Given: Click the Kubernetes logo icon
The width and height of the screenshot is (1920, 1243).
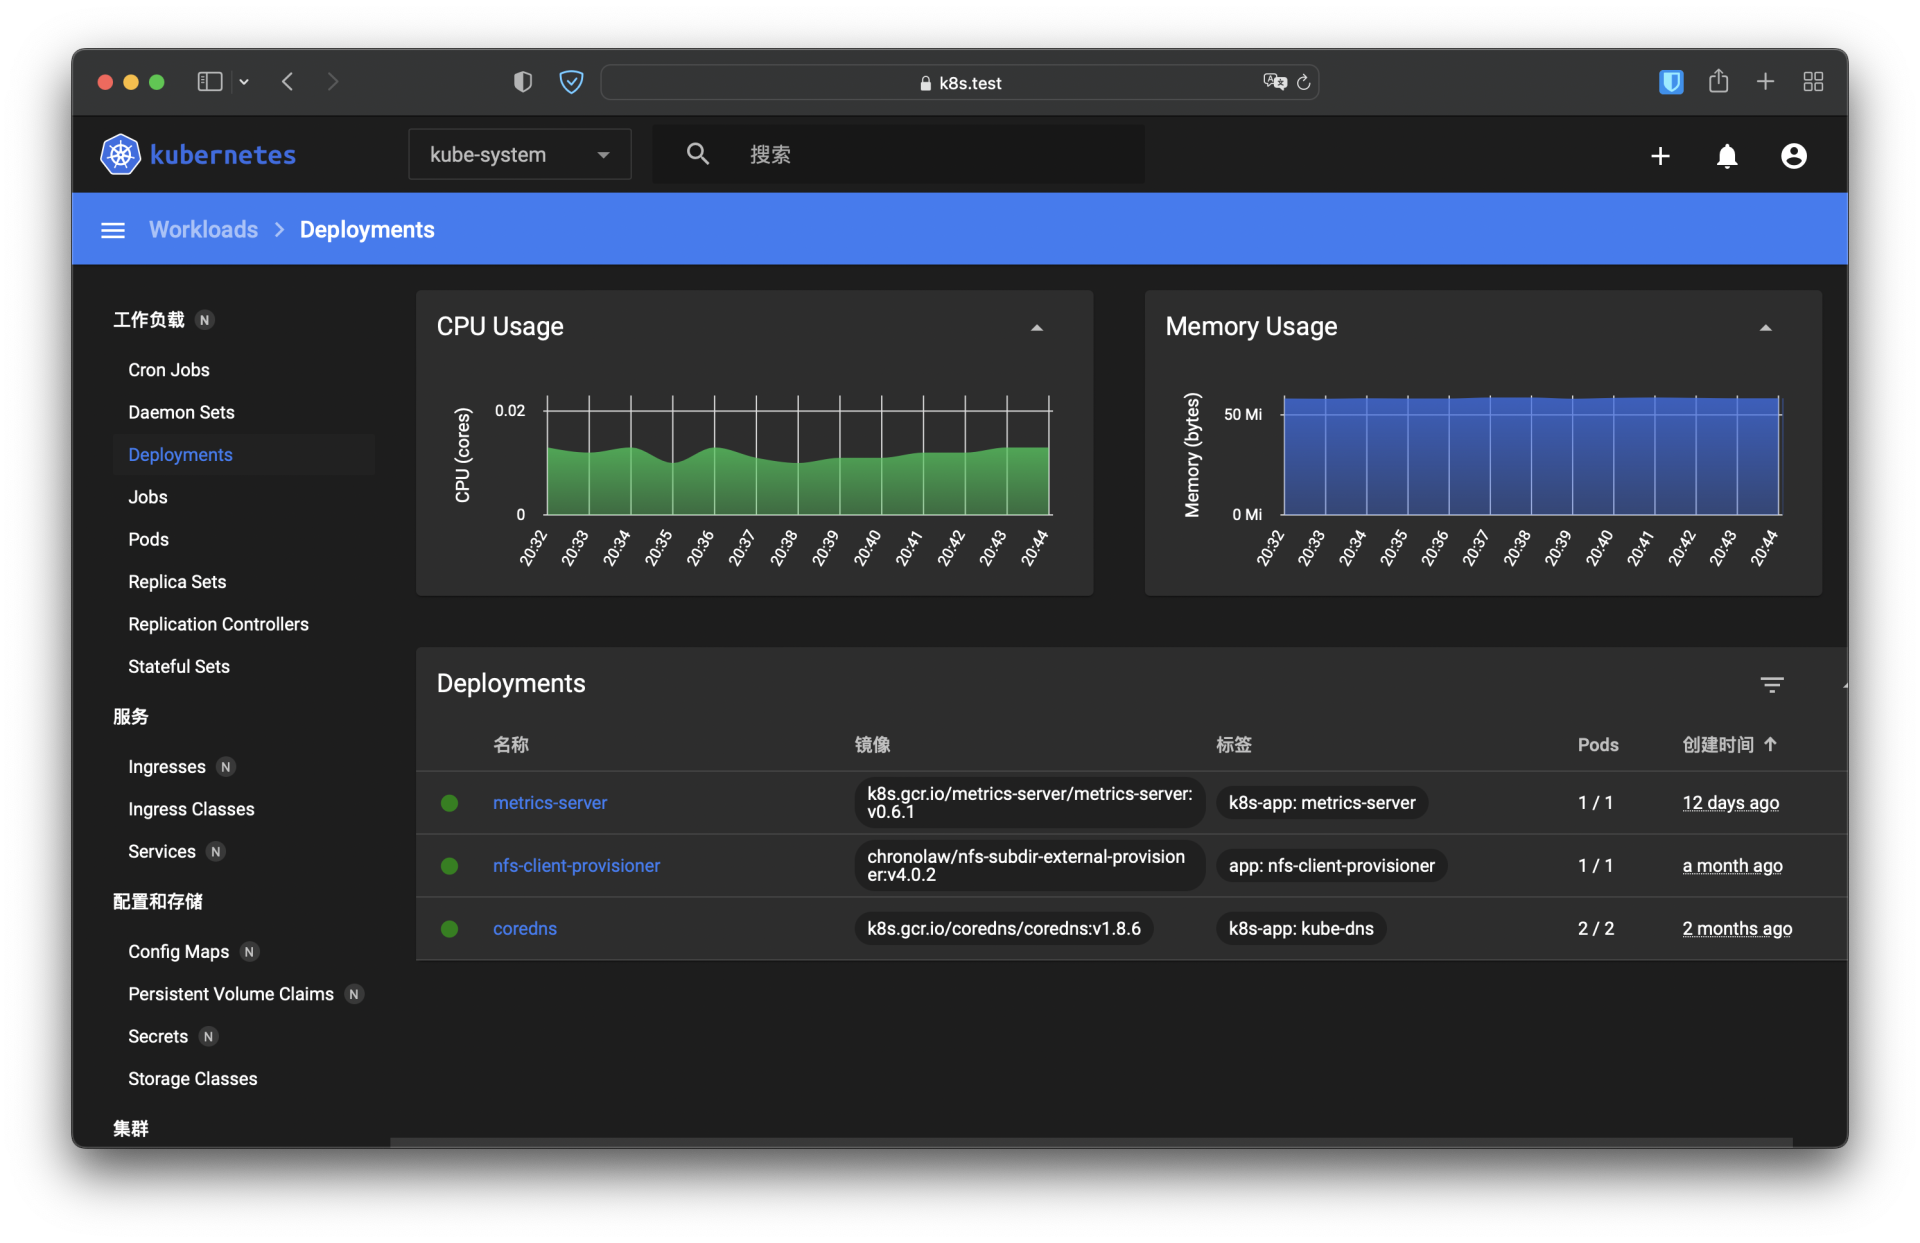Looking at the screenshot, I should (x=120, y=155).
